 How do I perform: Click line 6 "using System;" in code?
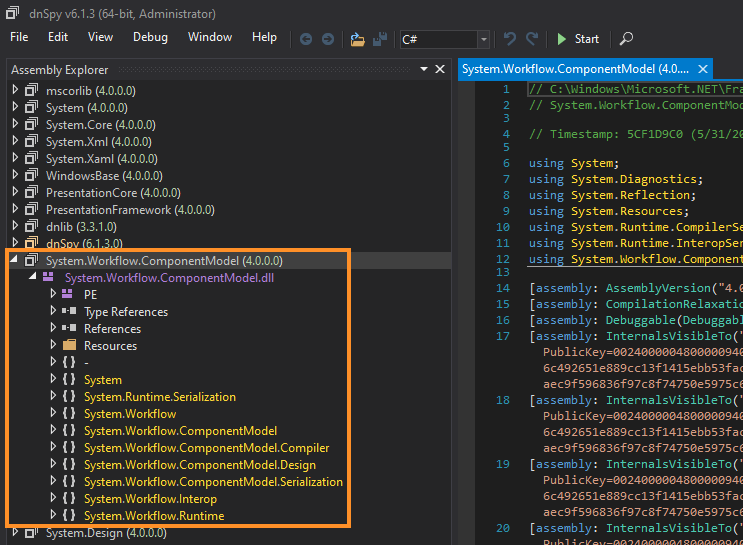(574, 163)
